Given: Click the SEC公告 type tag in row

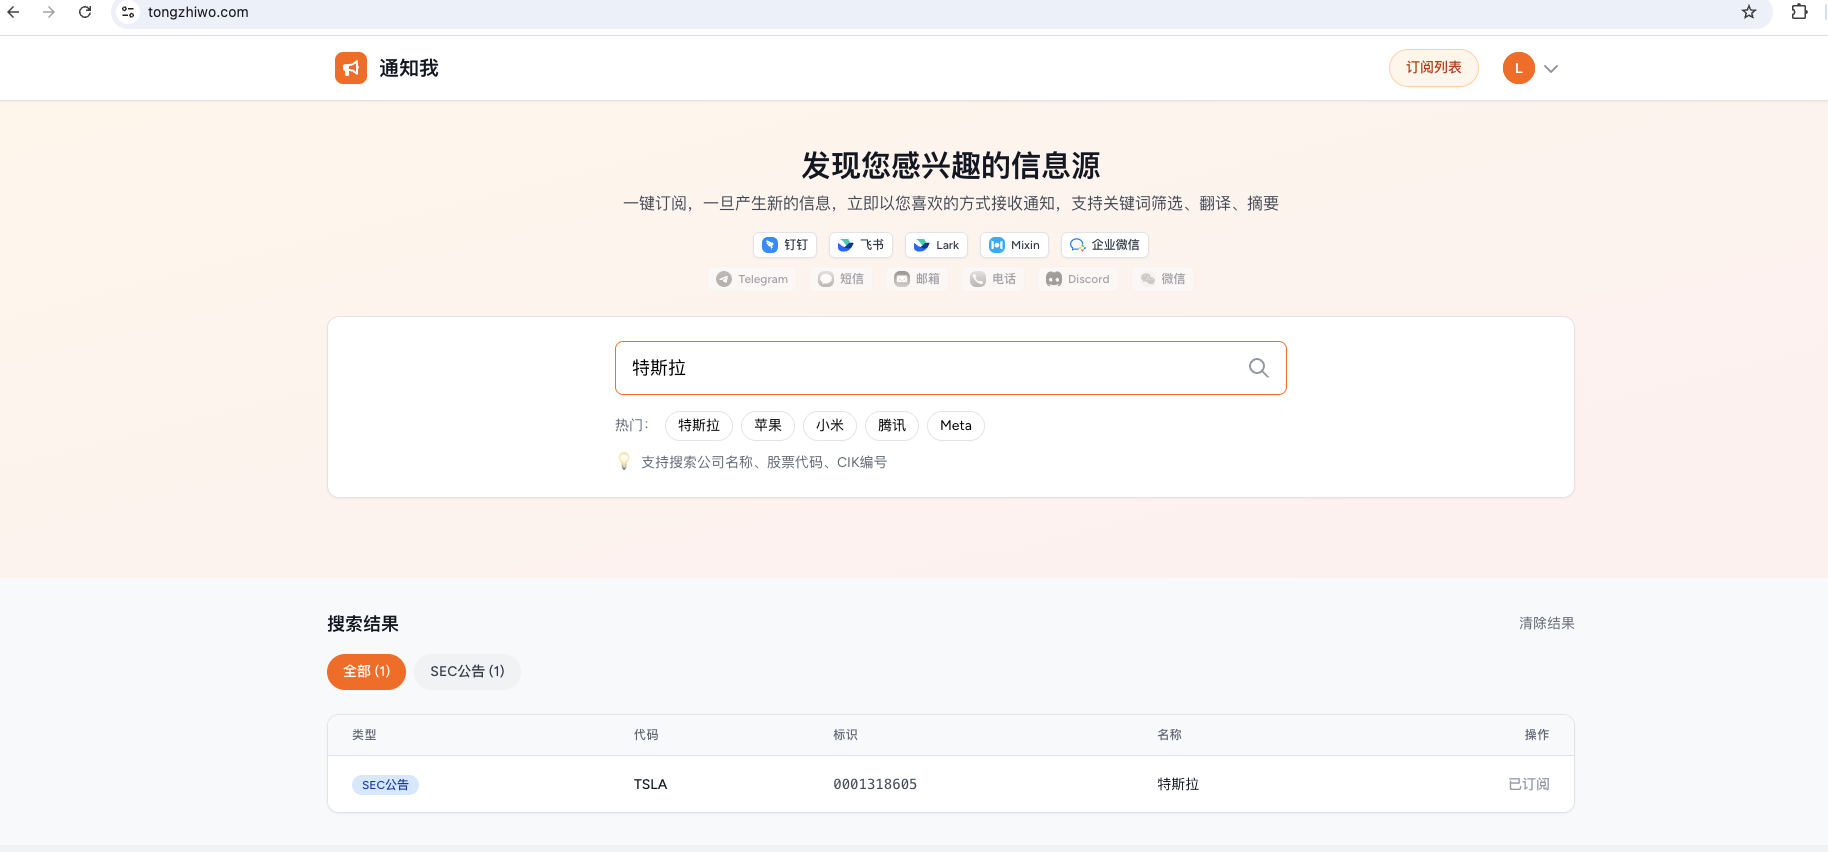Looking at the screenshot, I should click(385, 785).
